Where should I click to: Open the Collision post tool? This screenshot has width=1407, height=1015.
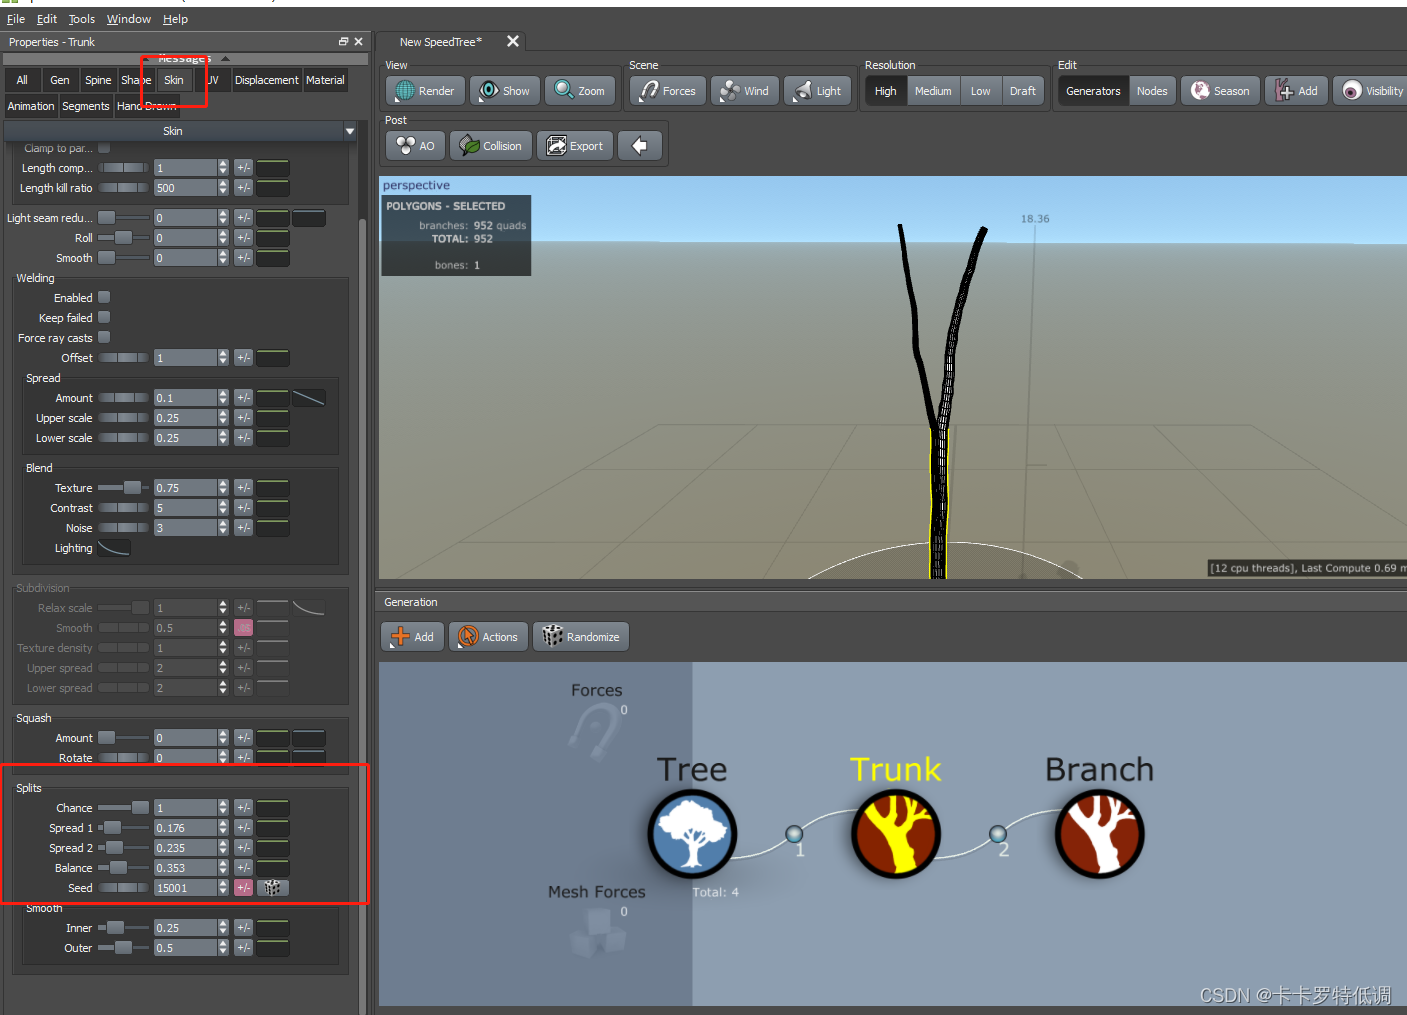[x=490, y=146]
